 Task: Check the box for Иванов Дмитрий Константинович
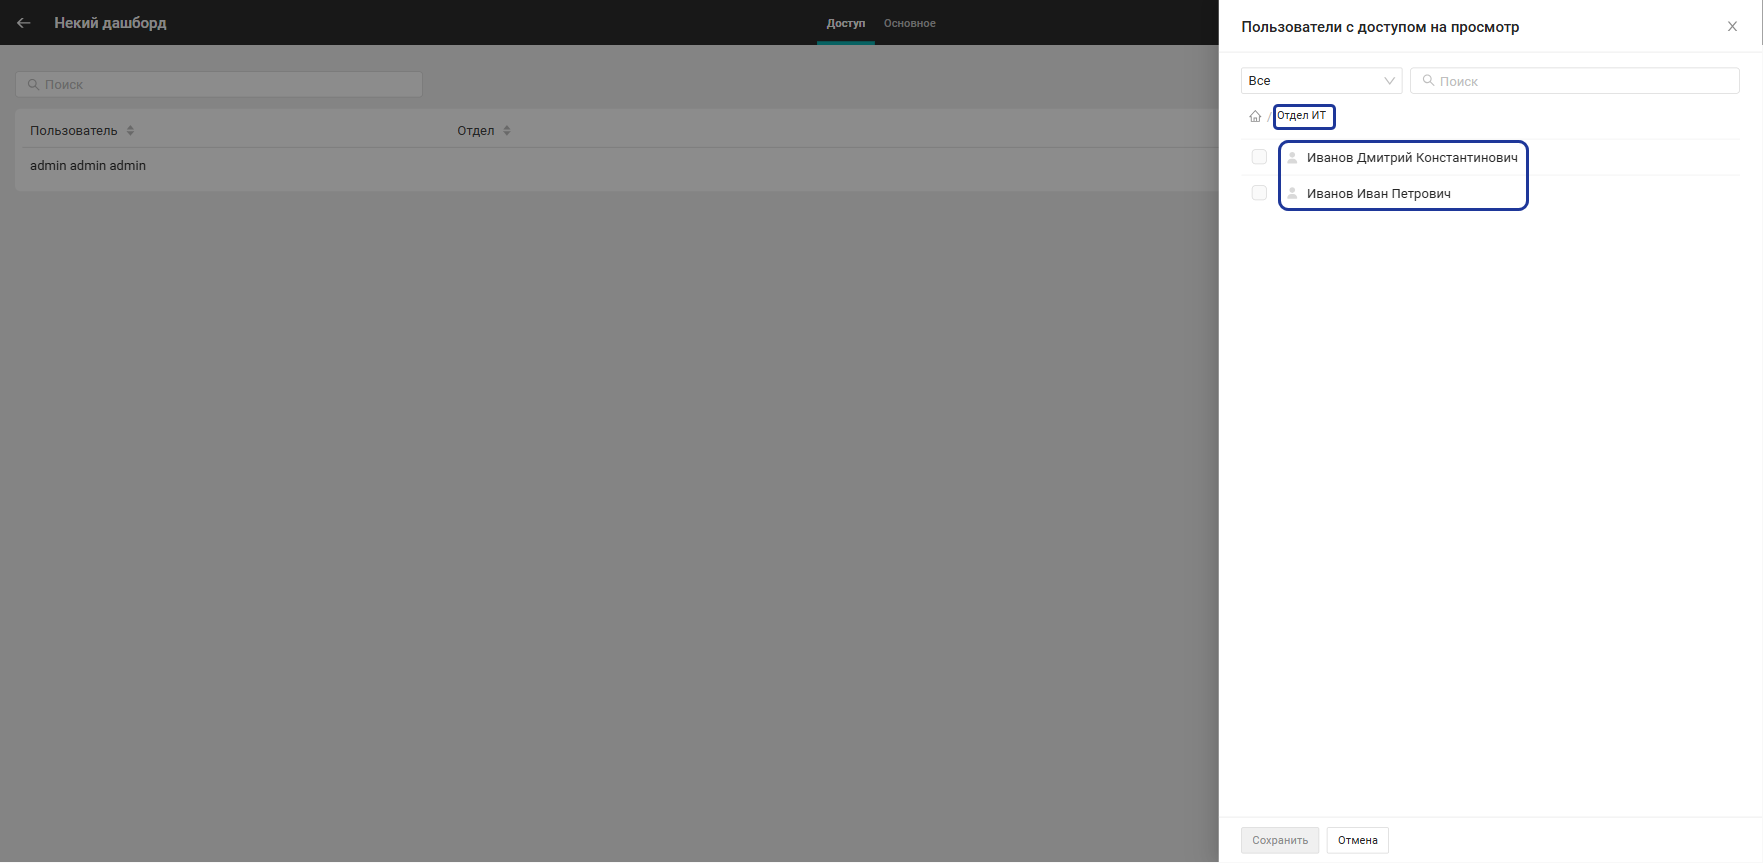[x=1259, y=157]
